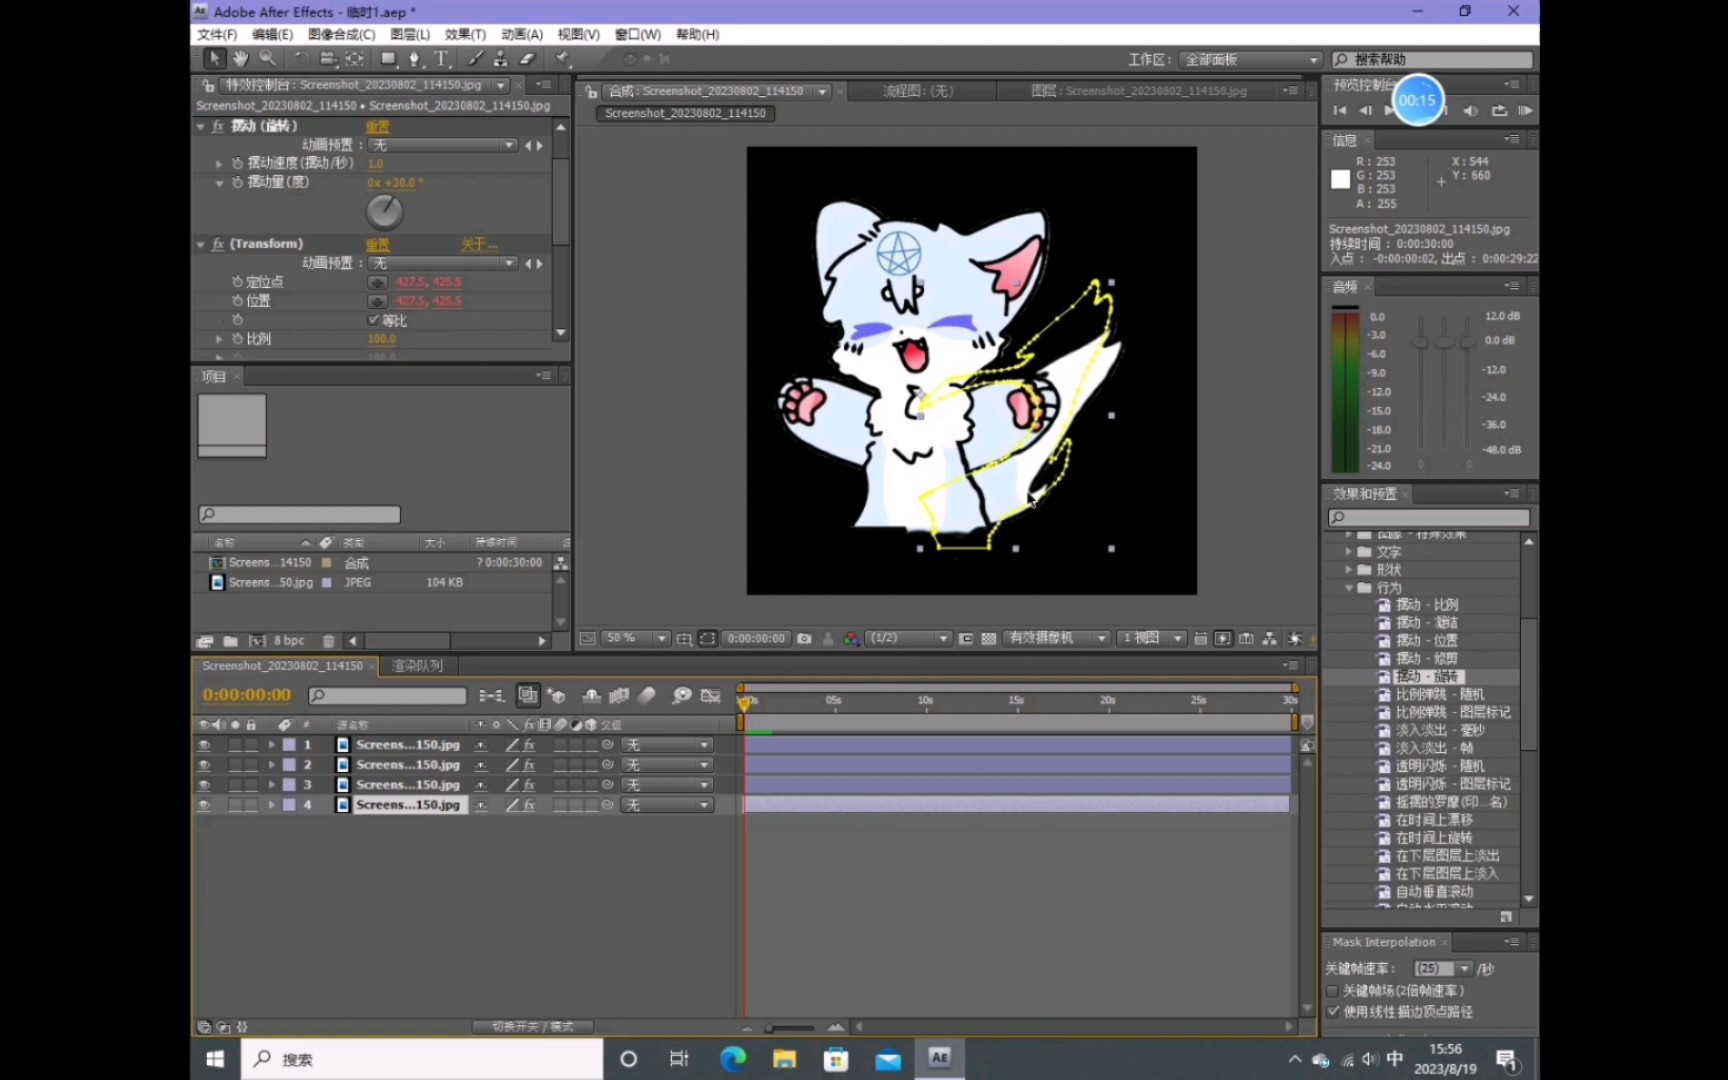
Task: Select the Rotation tool
Action: [301, 59]
